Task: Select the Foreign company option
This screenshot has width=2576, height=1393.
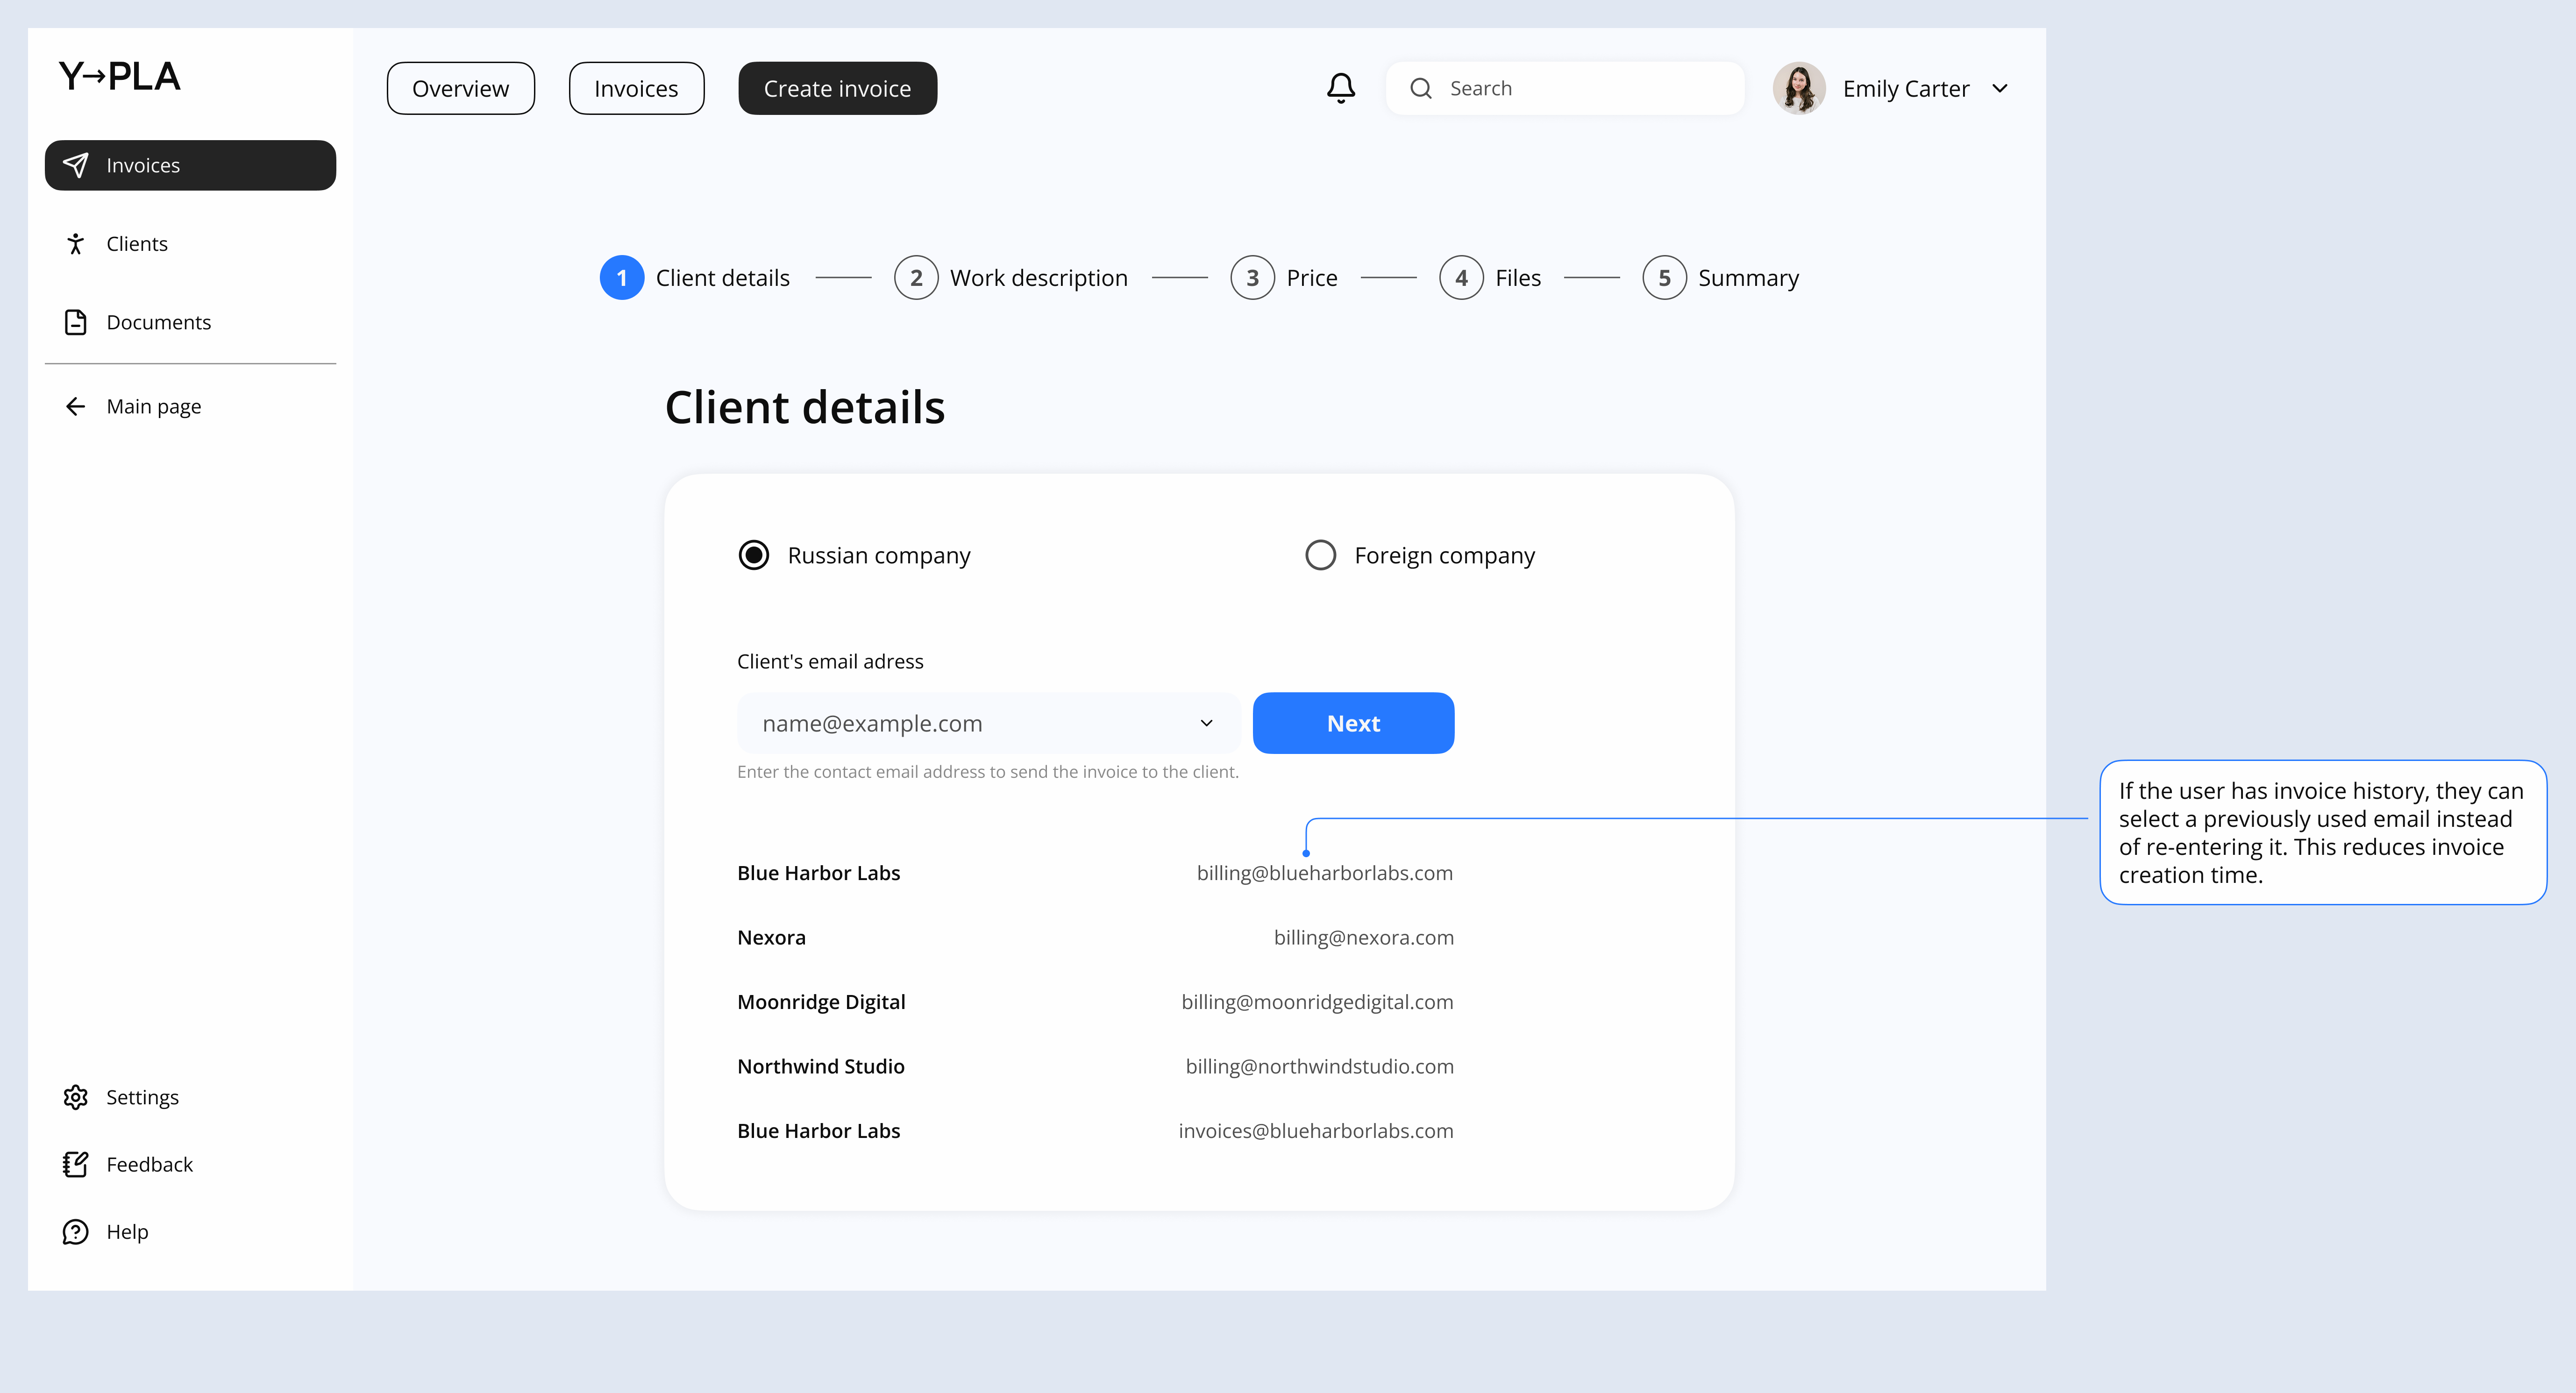Action: [x=1320, y=554]
